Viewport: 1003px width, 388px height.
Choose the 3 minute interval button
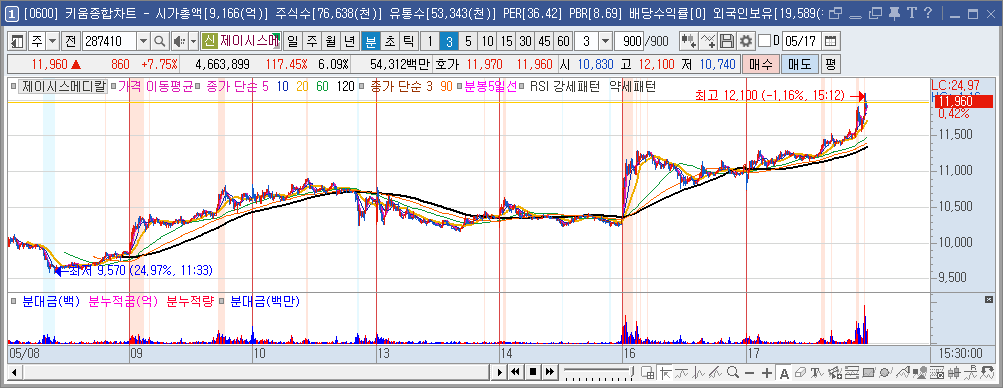click(x=449, y=42)
